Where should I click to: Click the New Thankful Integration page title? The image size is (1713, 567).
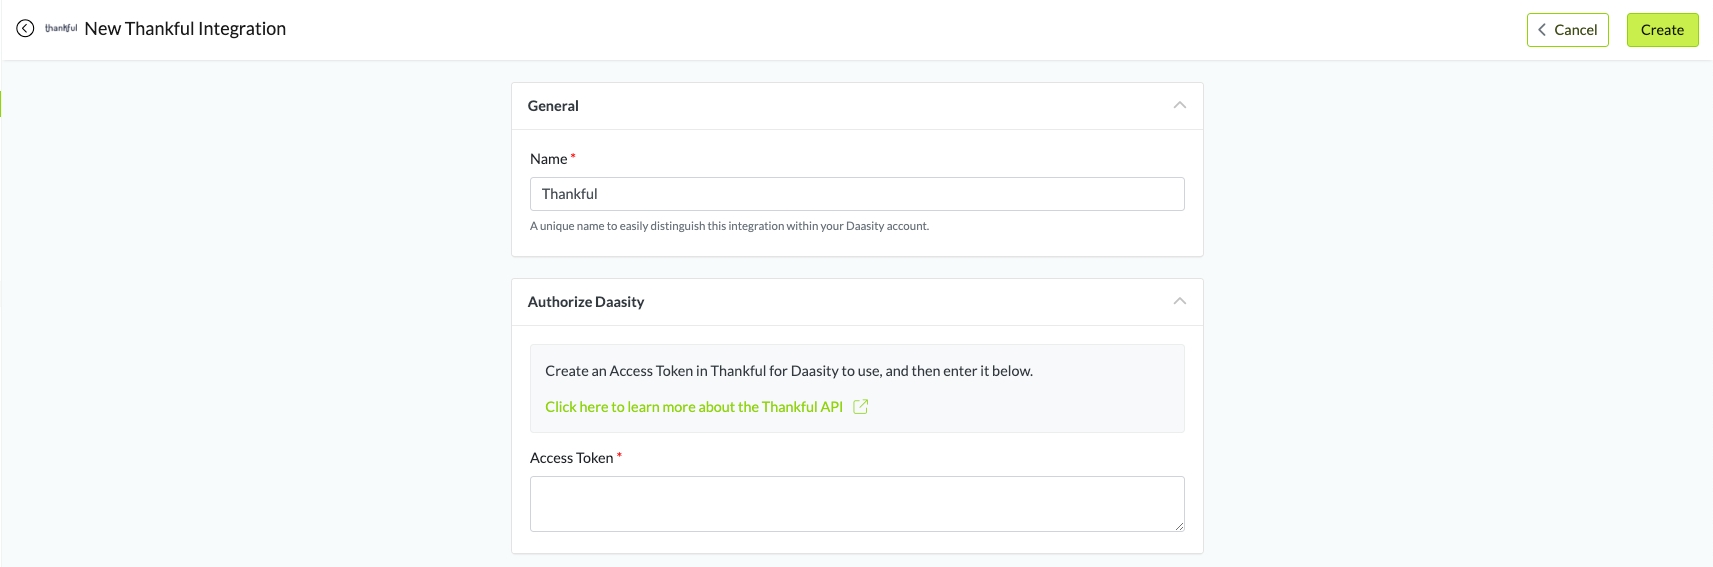coord(185,29)
